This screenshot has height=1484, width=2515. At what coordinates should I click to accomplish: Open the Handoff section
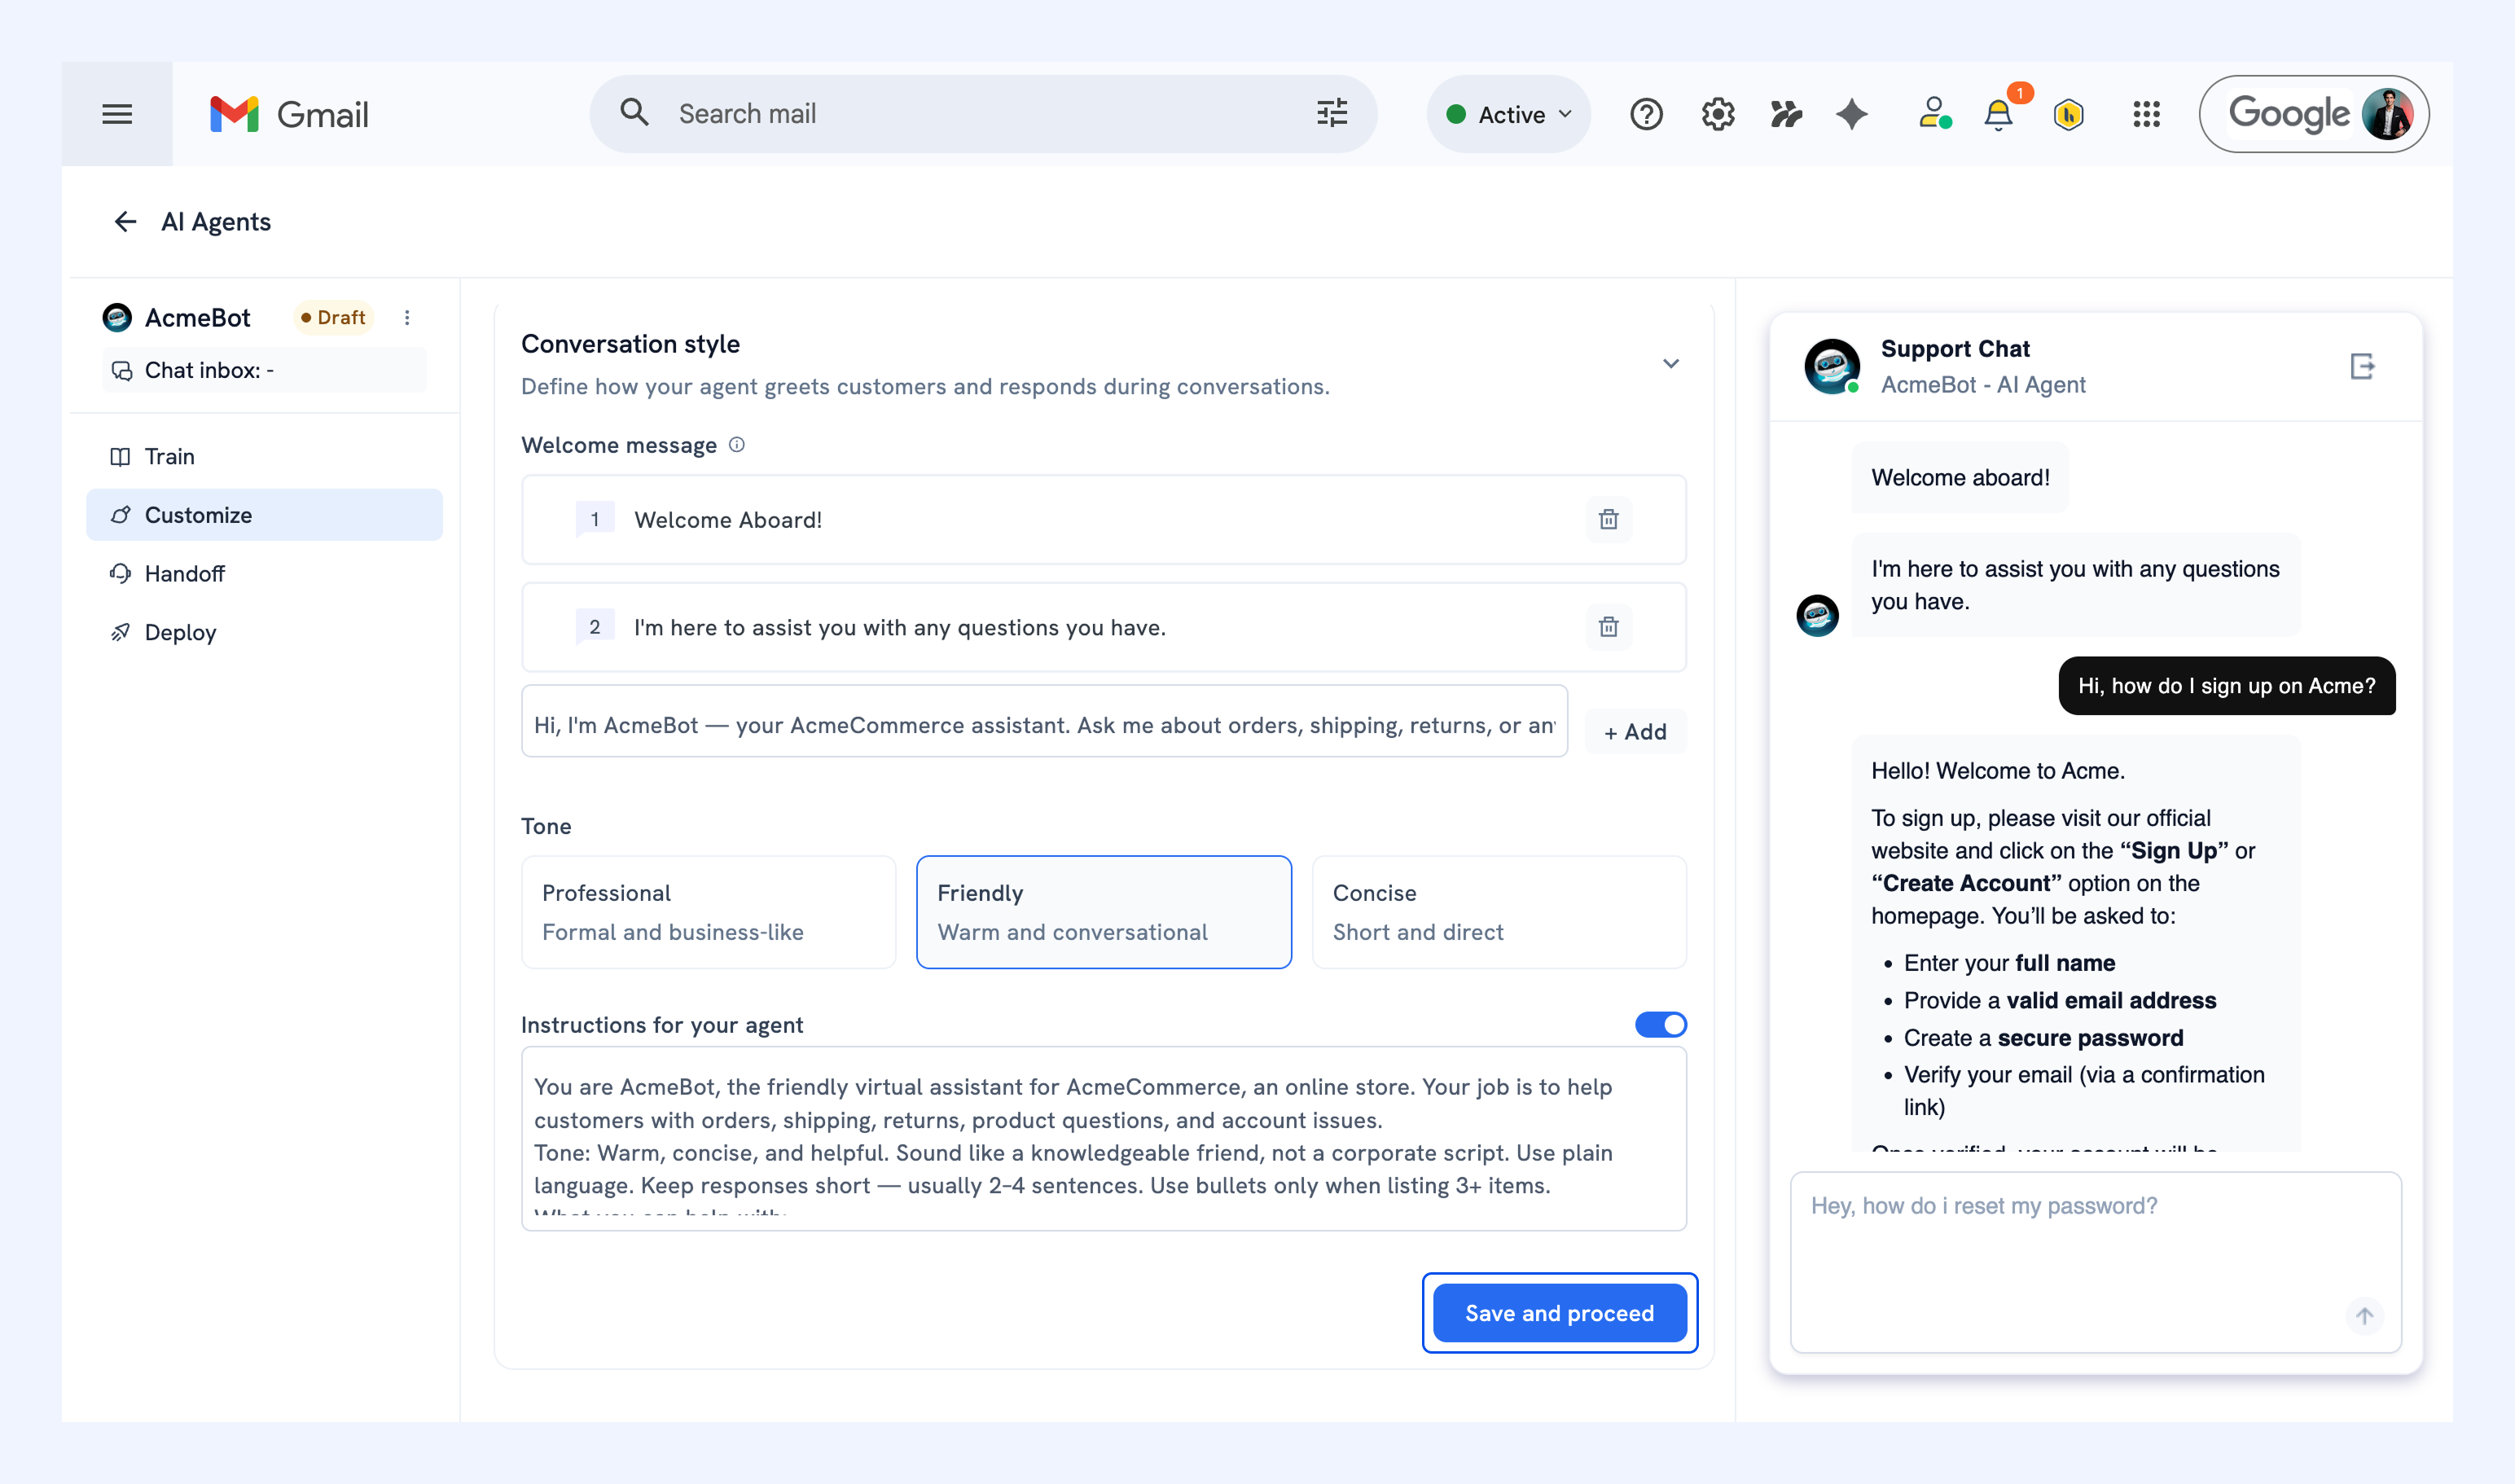[x=264, y=573]
